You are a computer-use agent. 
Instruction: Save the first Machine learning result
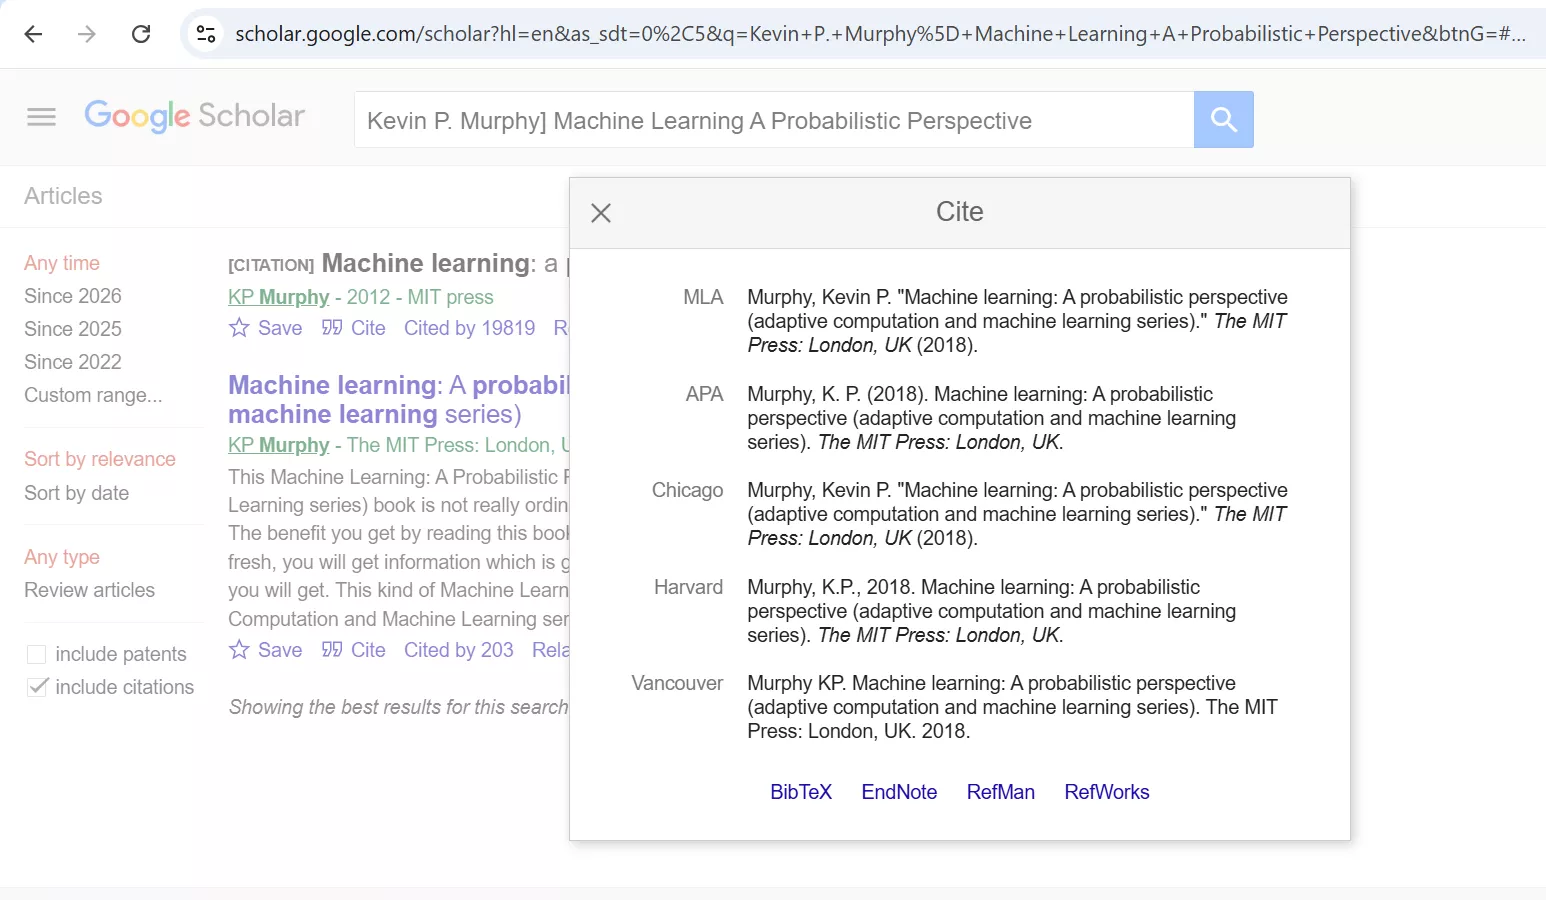tap(264, 328)
